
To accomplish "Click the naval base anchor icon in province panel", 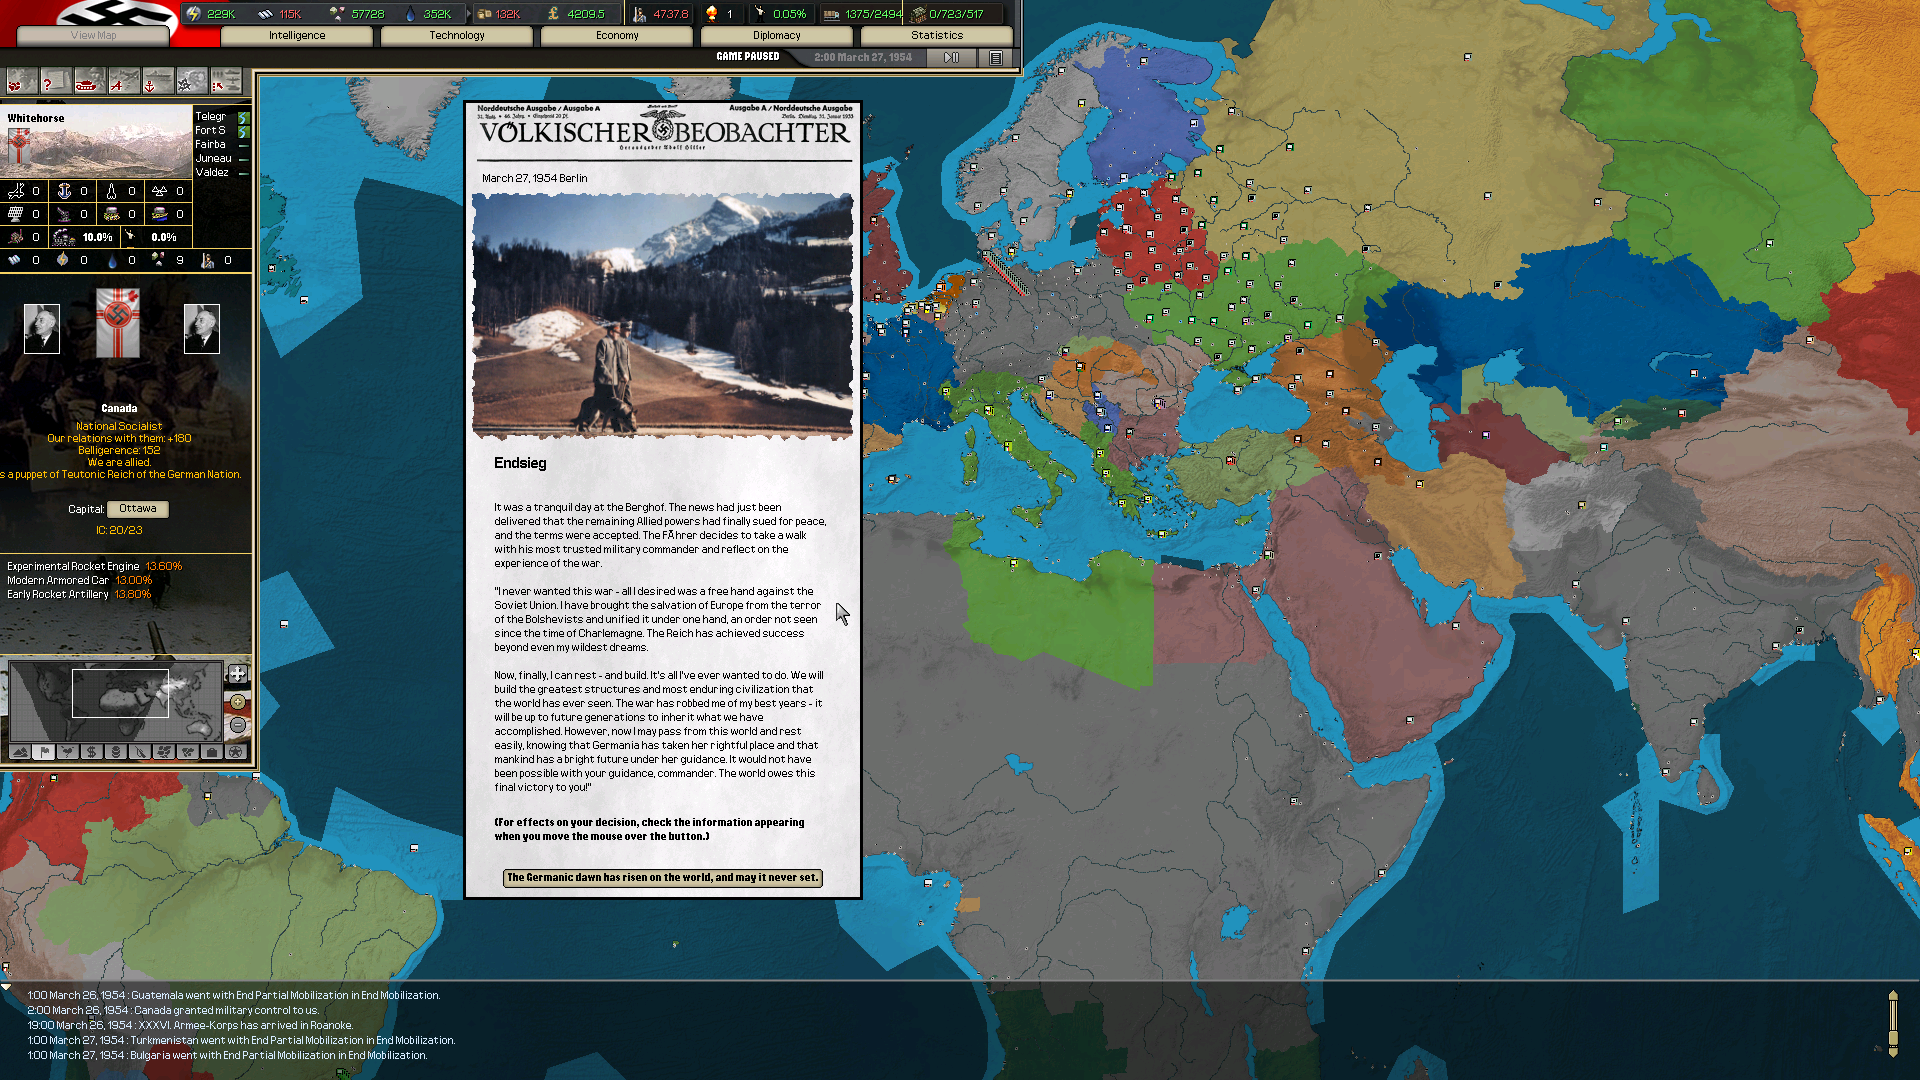I will coord(64,191).
